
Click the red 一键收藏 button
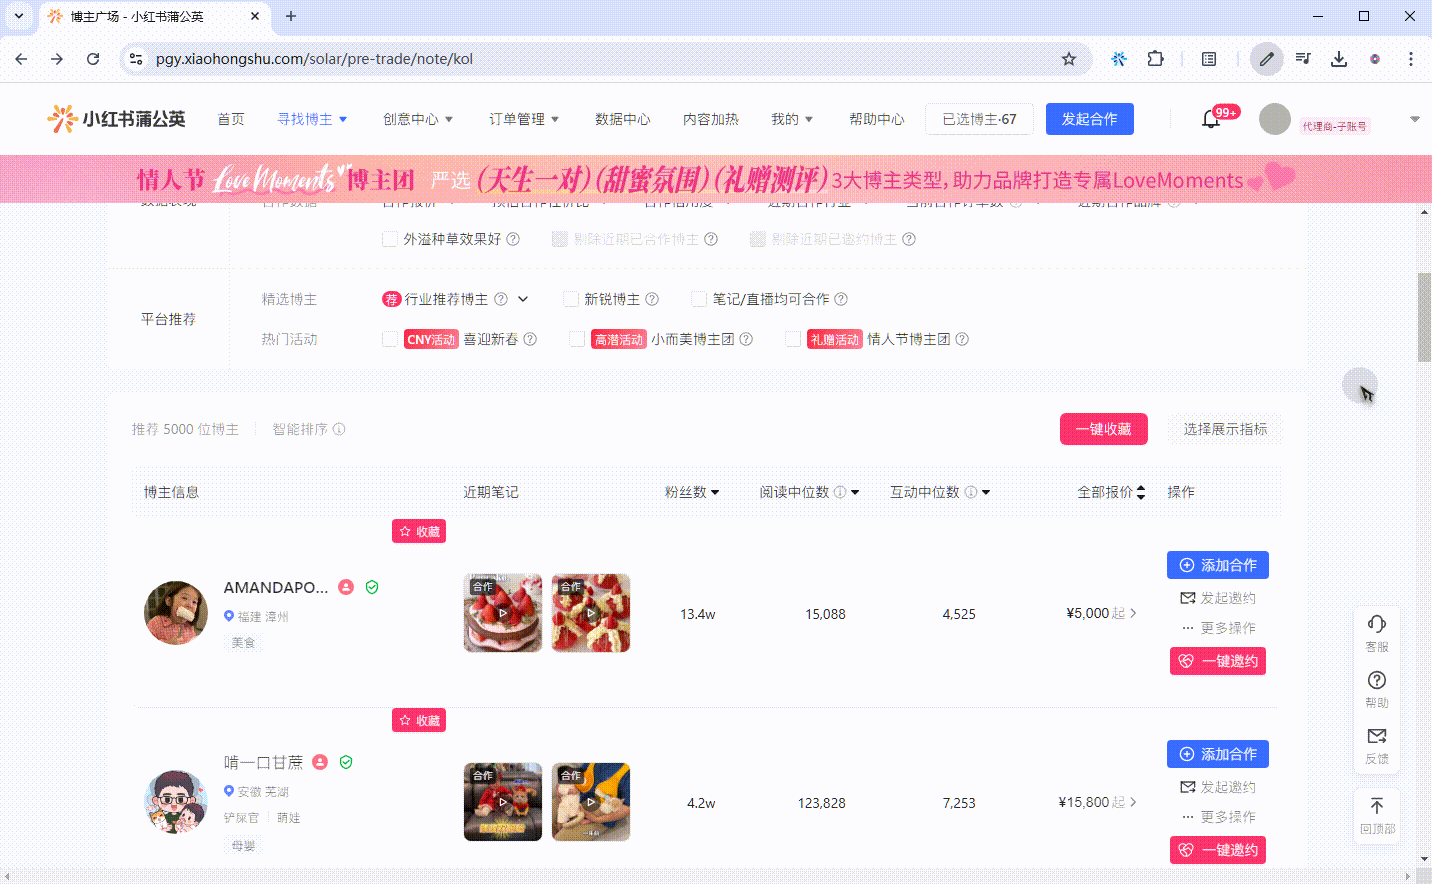(1103, 429)
